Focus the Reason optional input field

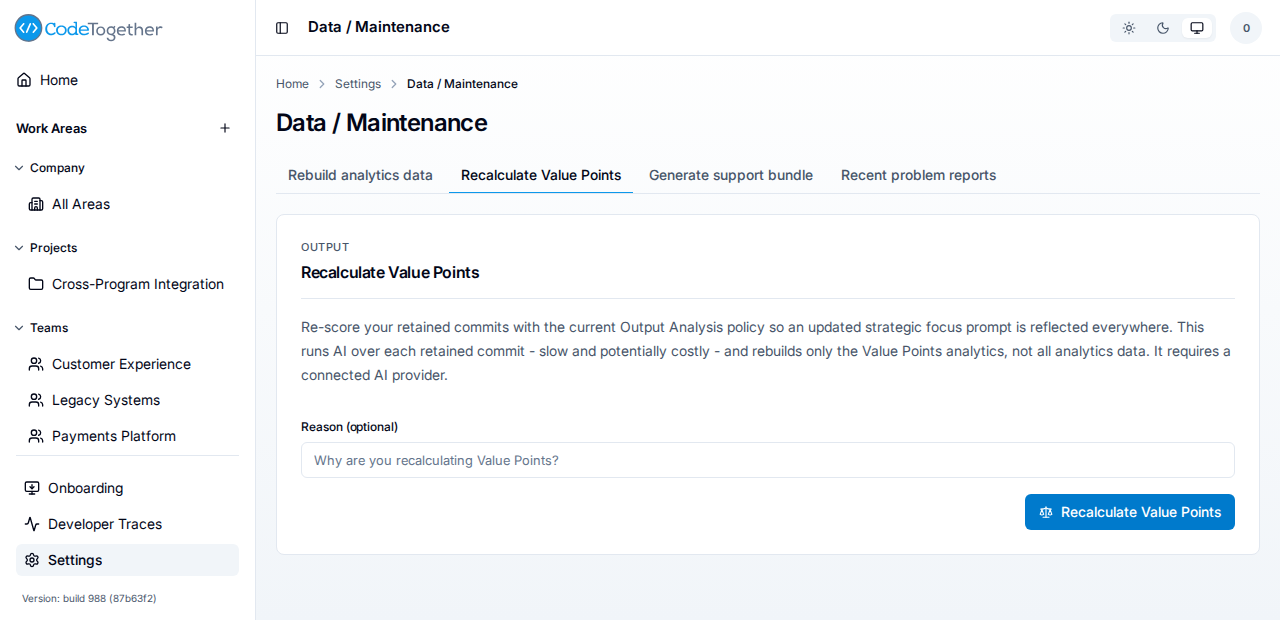click(768, 460)
